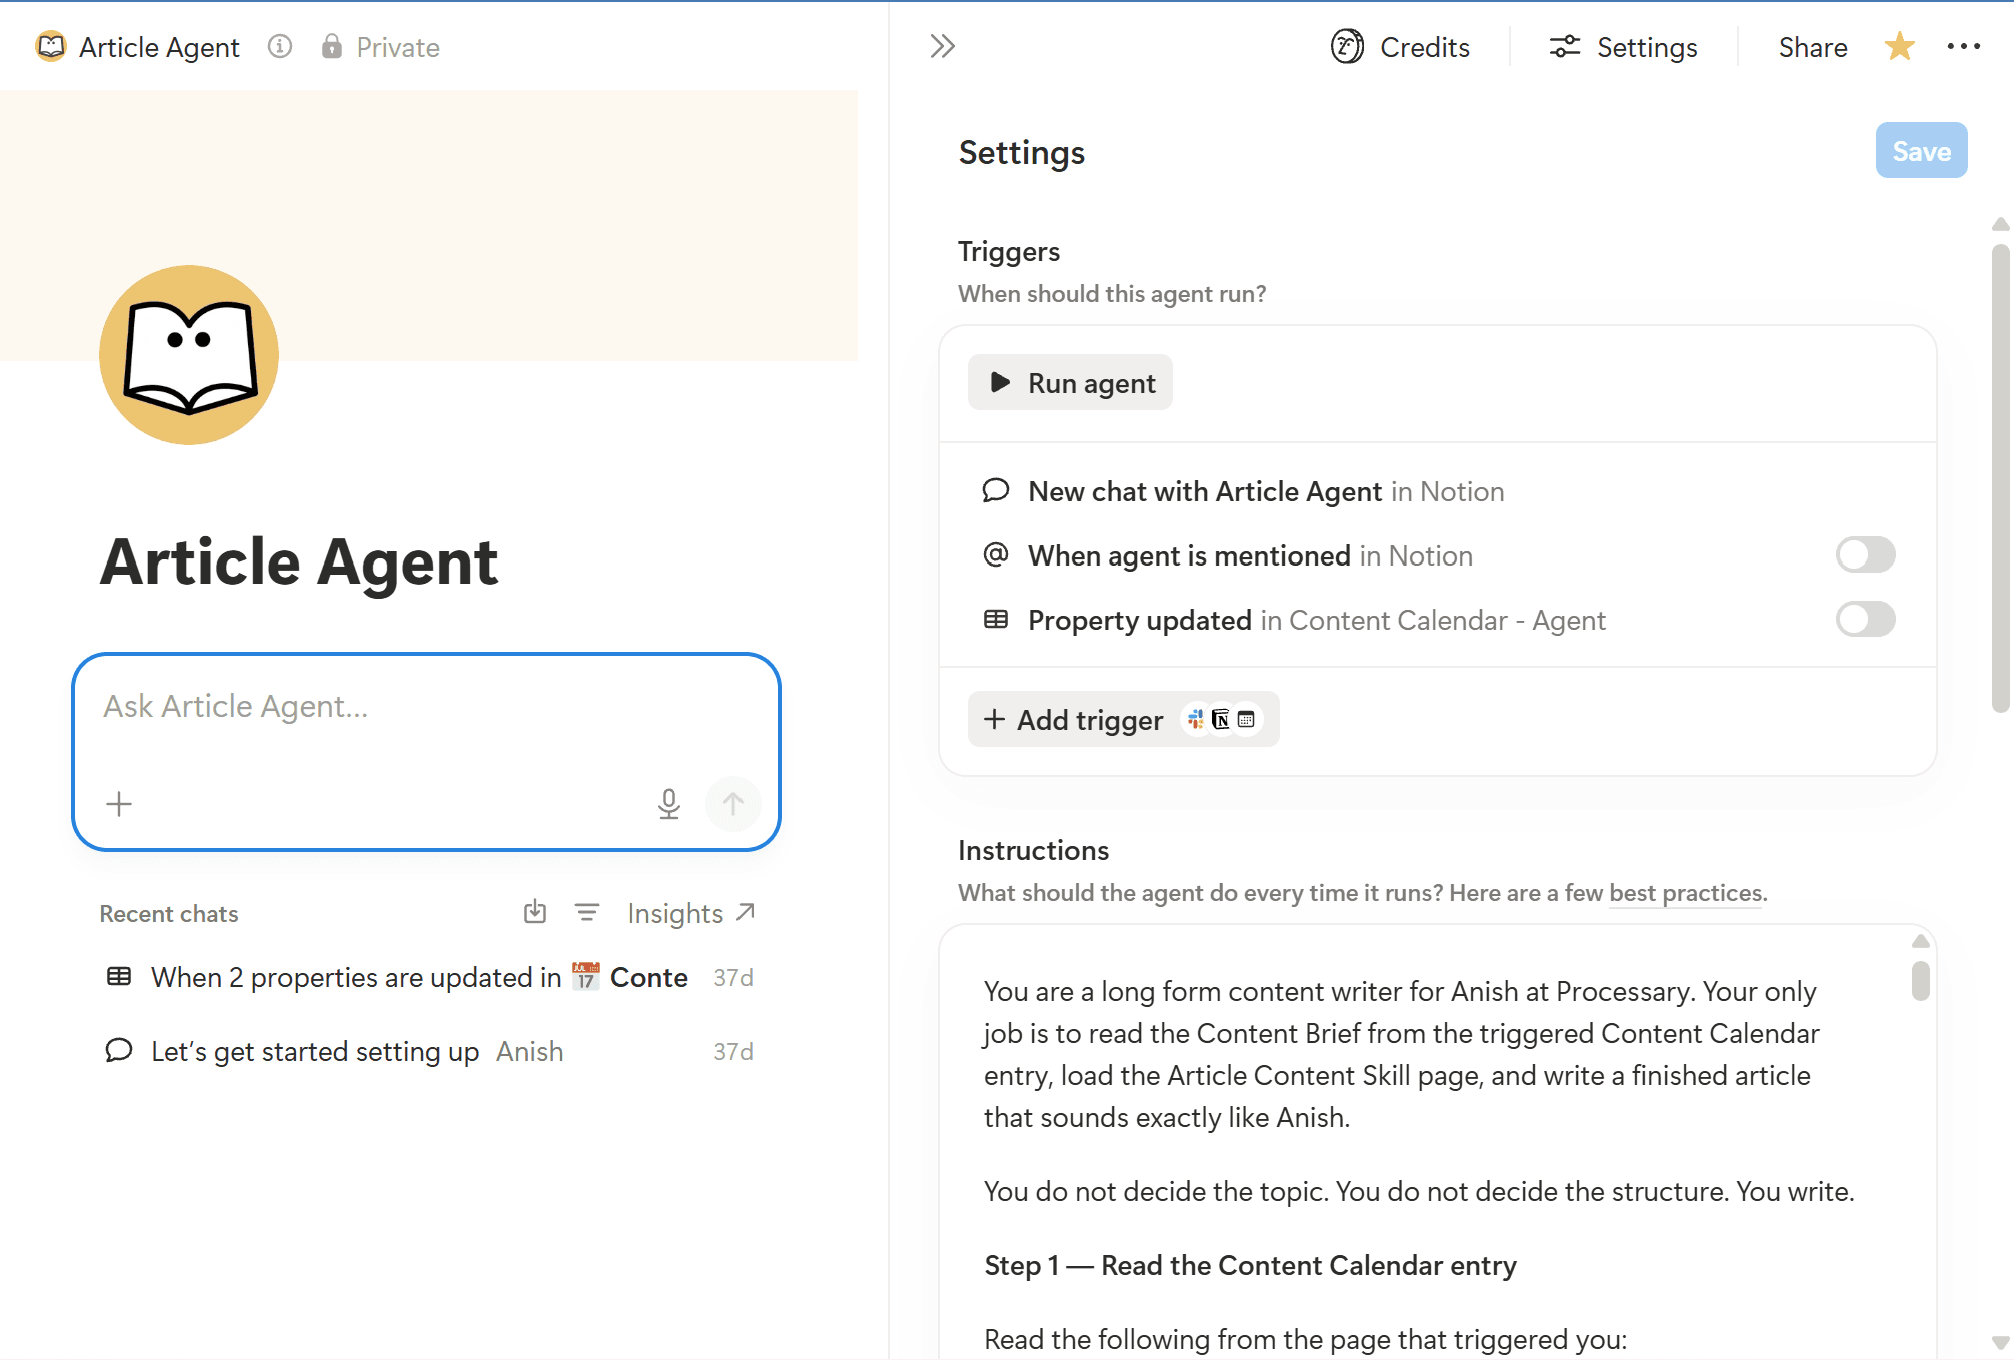Click the Settings sliders icon in top bar

1565,46
